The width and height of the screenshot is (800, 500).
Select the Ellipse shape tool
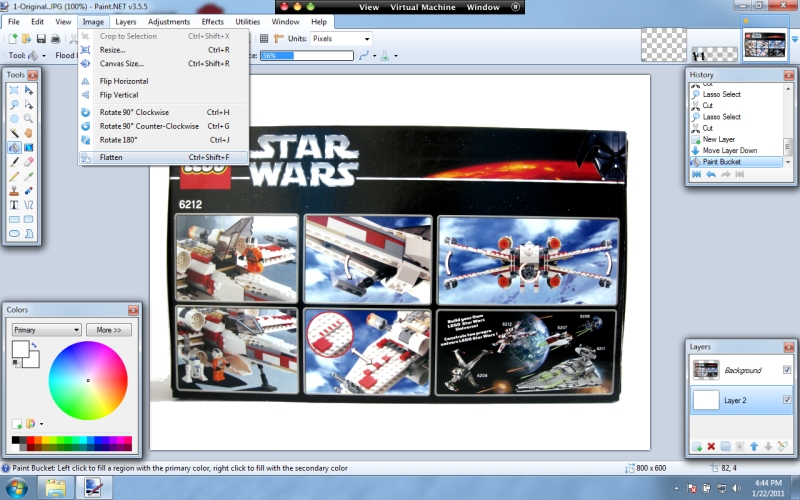[14, 234]
